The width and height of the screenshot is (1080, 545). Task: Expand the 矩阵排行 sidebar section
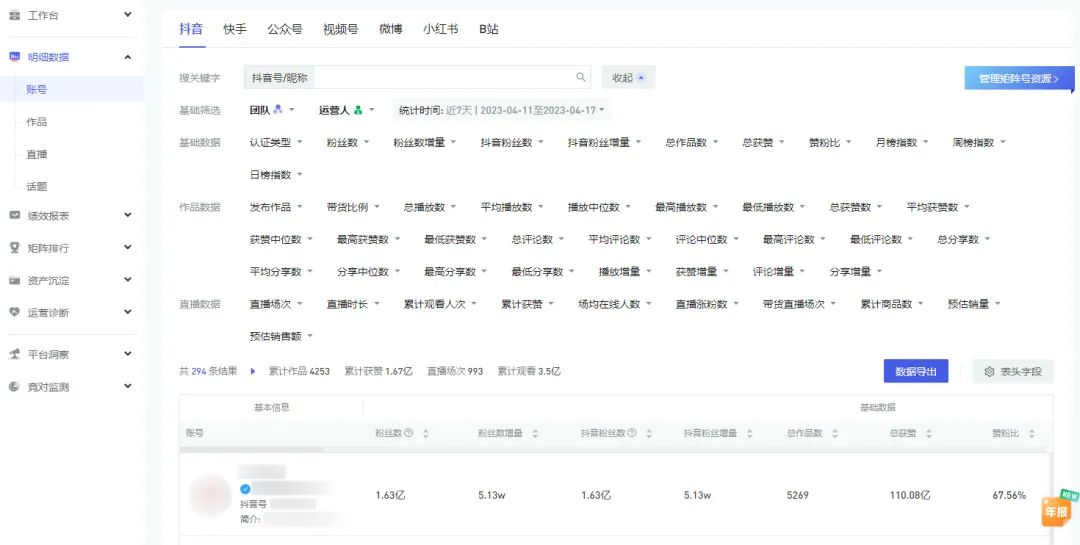click(x=127, y=247)
